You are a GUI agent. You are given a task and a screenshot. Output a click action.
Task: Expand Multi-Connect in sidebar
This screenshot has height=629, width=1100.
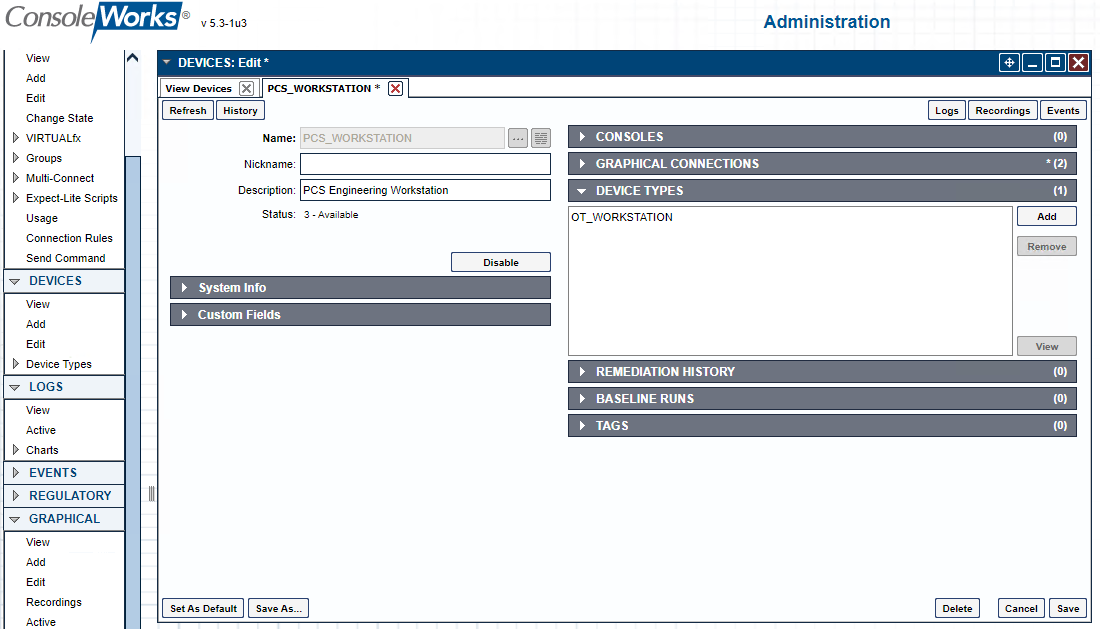coord(15,178)
